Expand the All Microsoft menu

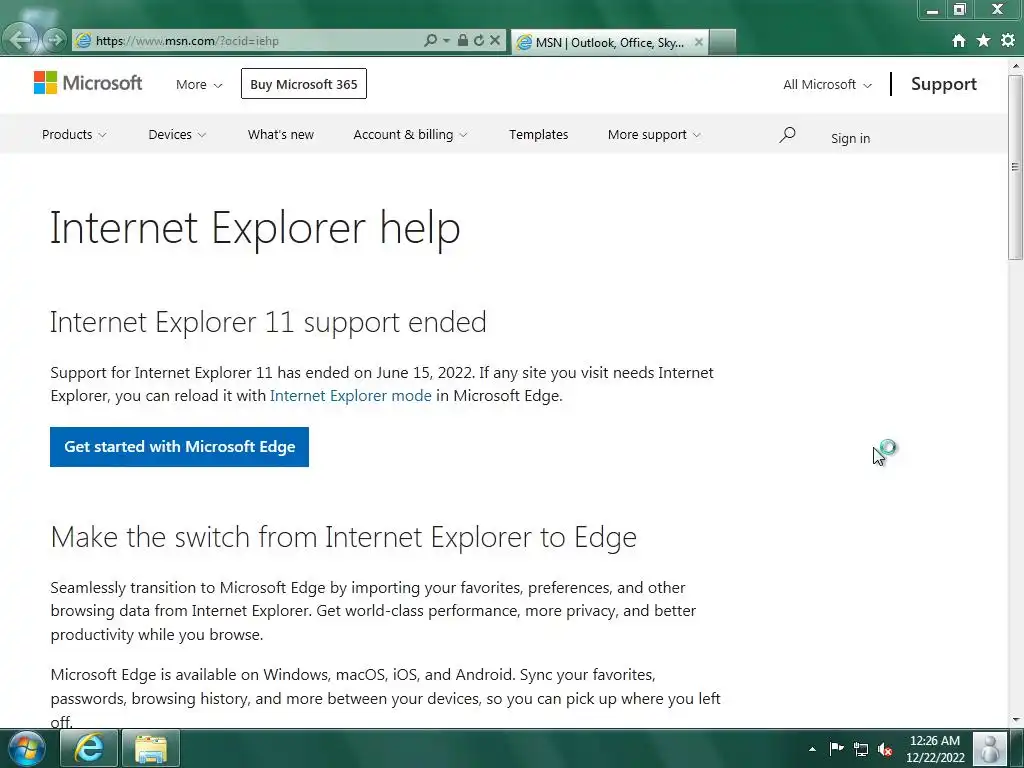coord(827,84)
